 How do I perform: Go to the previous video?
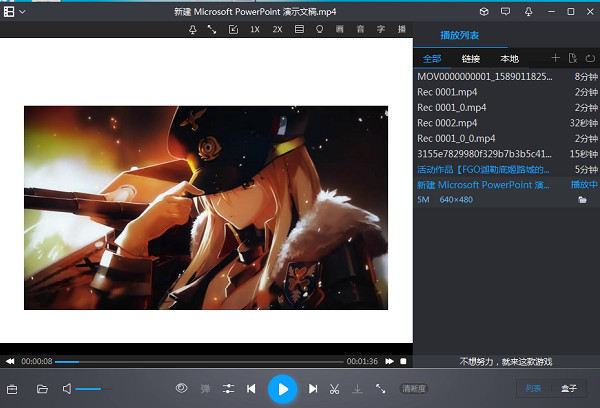coord(251,389)
